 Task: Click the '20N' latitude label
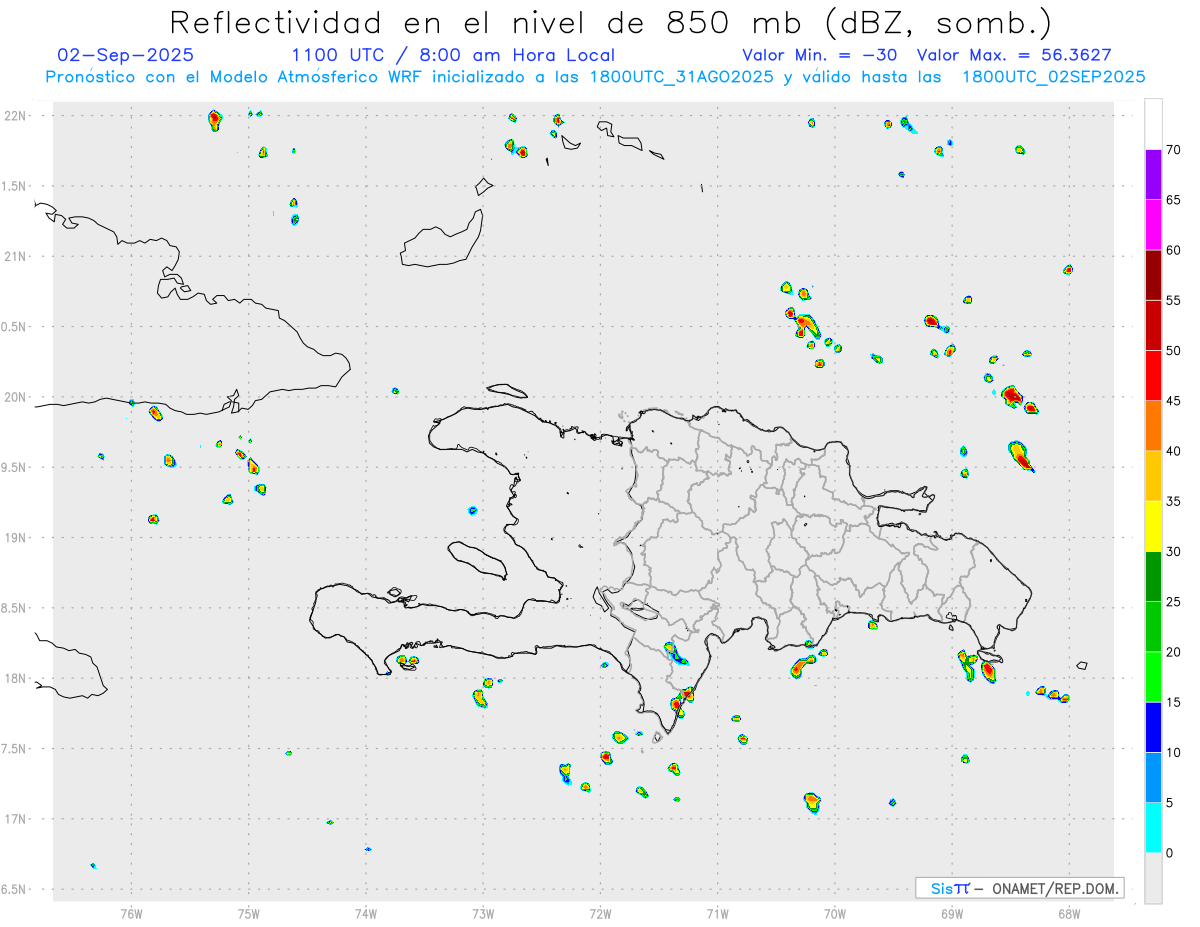tap(17, 397)
